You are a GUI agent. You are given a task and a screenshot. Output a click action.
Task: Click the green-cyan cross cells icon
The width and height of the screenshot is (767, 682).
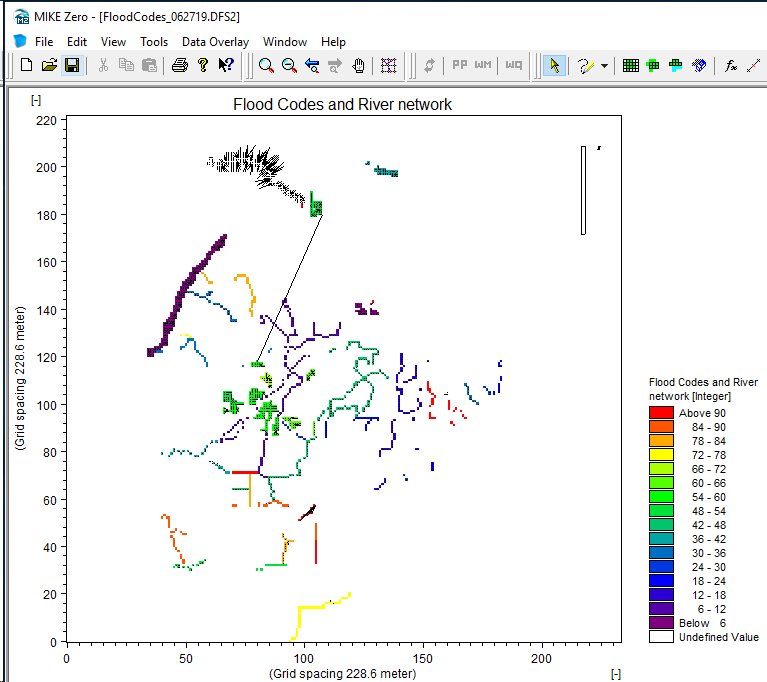[x=676, y=65]
